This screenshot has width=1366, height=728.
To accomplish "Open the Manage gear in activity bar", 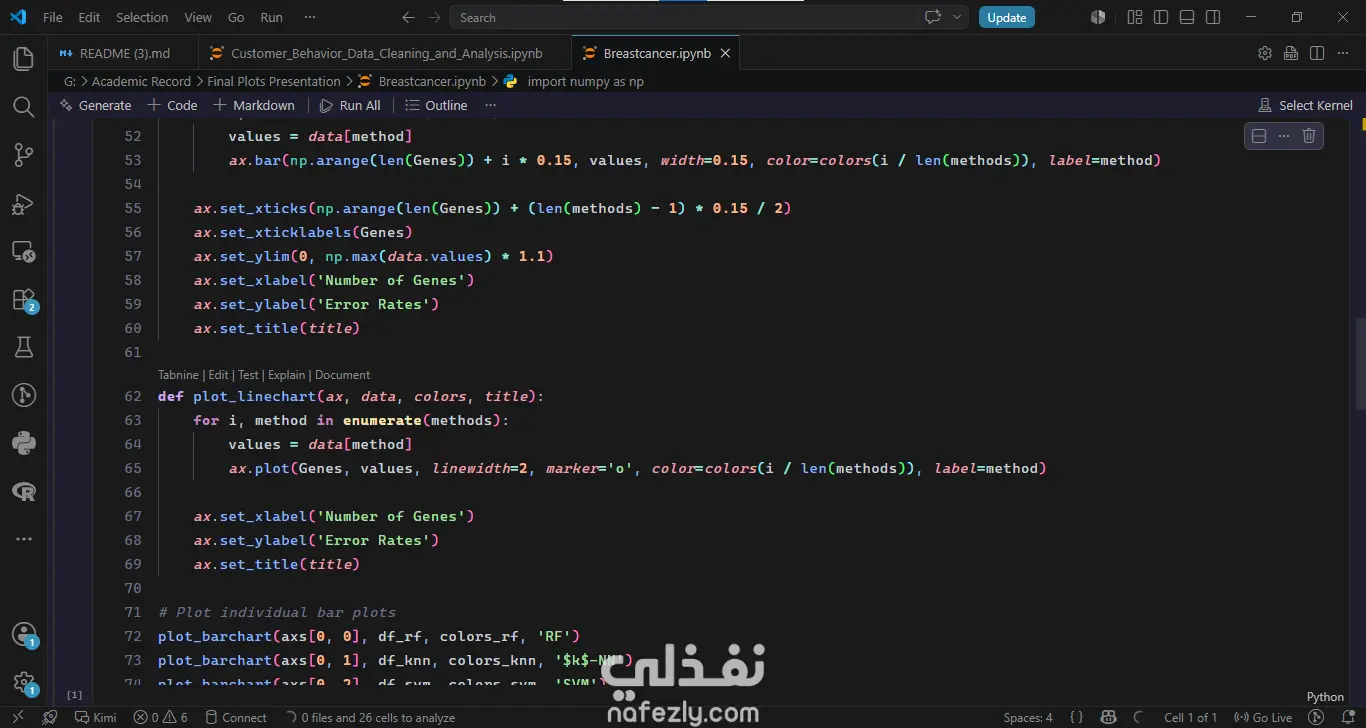I will (23, 683).
